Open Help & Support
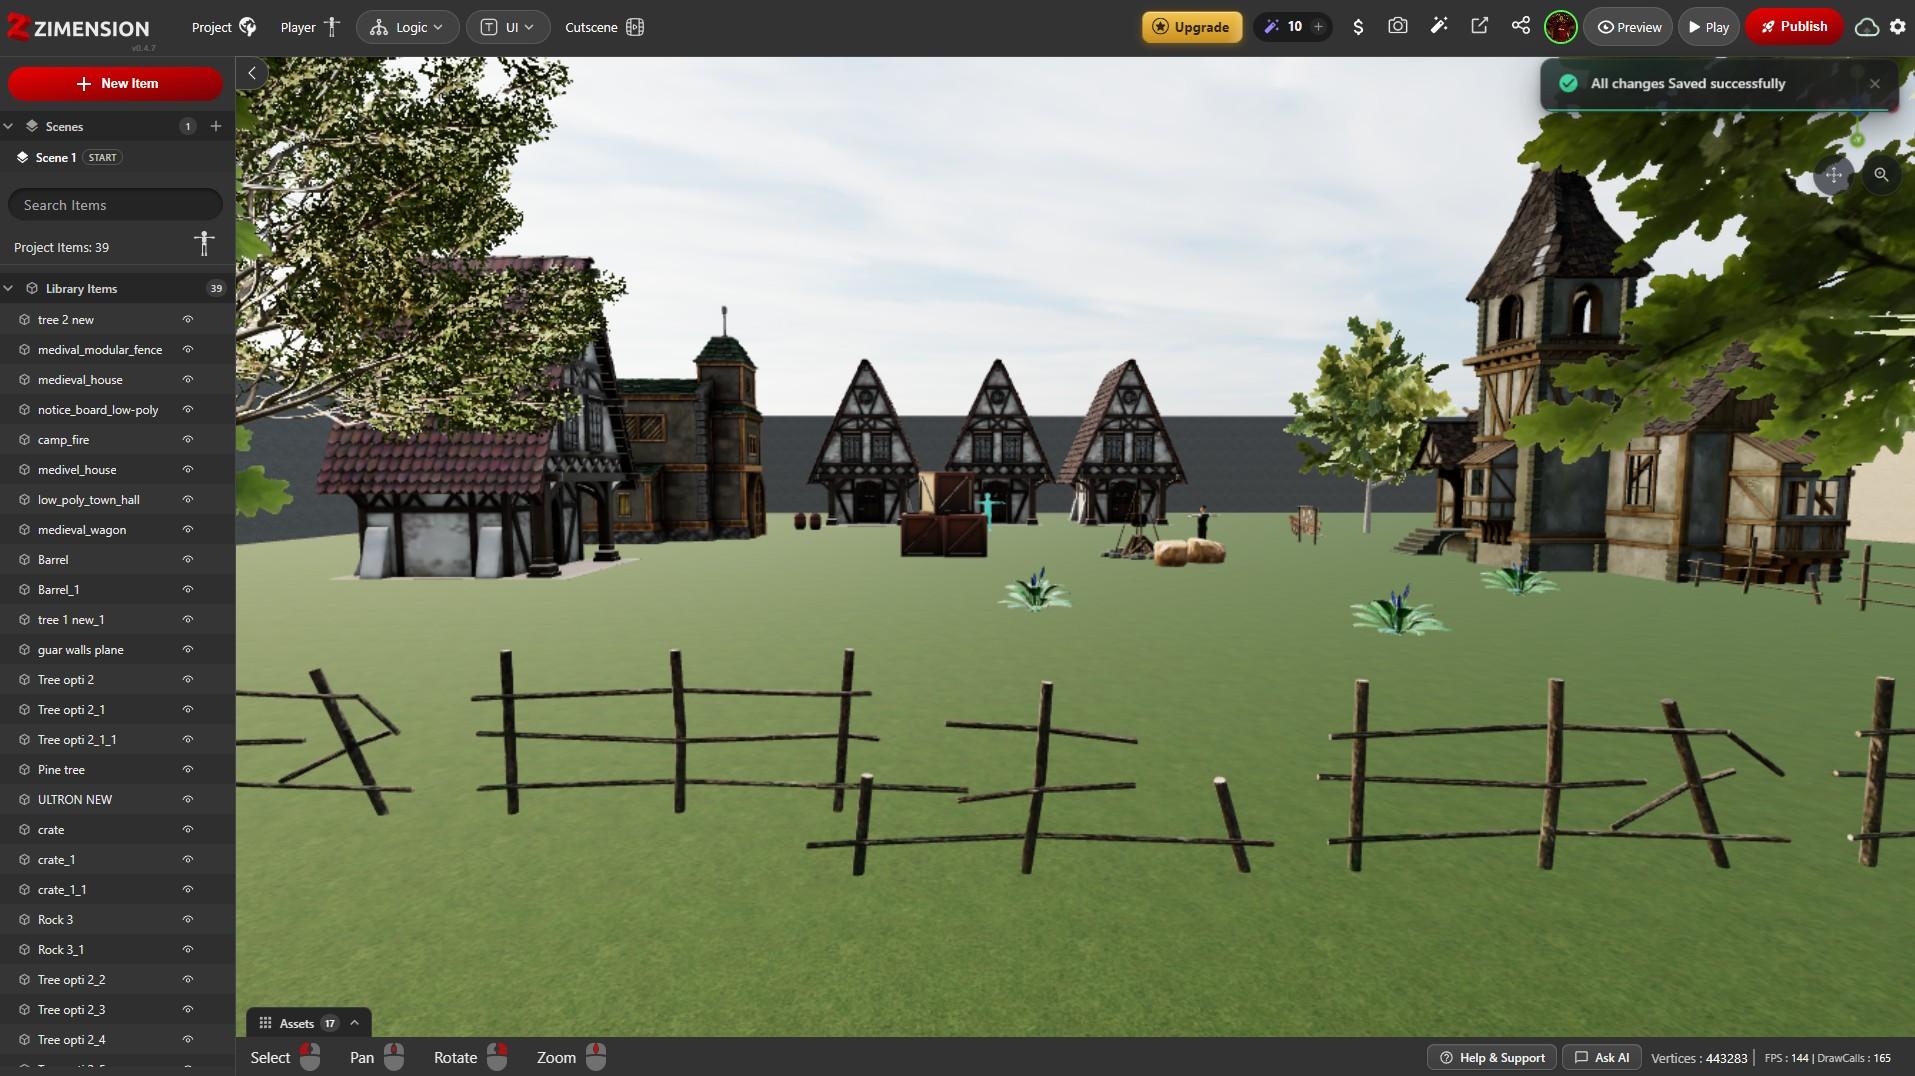Viewport: 1915px width, 1076px height. (x=1492, y=1057)
